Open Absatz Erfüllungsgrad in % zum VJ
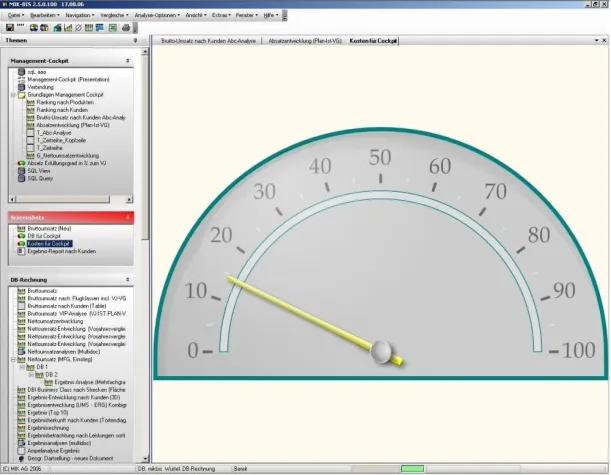The width and height of the screenshot is (611, 475). pos(66,163)
